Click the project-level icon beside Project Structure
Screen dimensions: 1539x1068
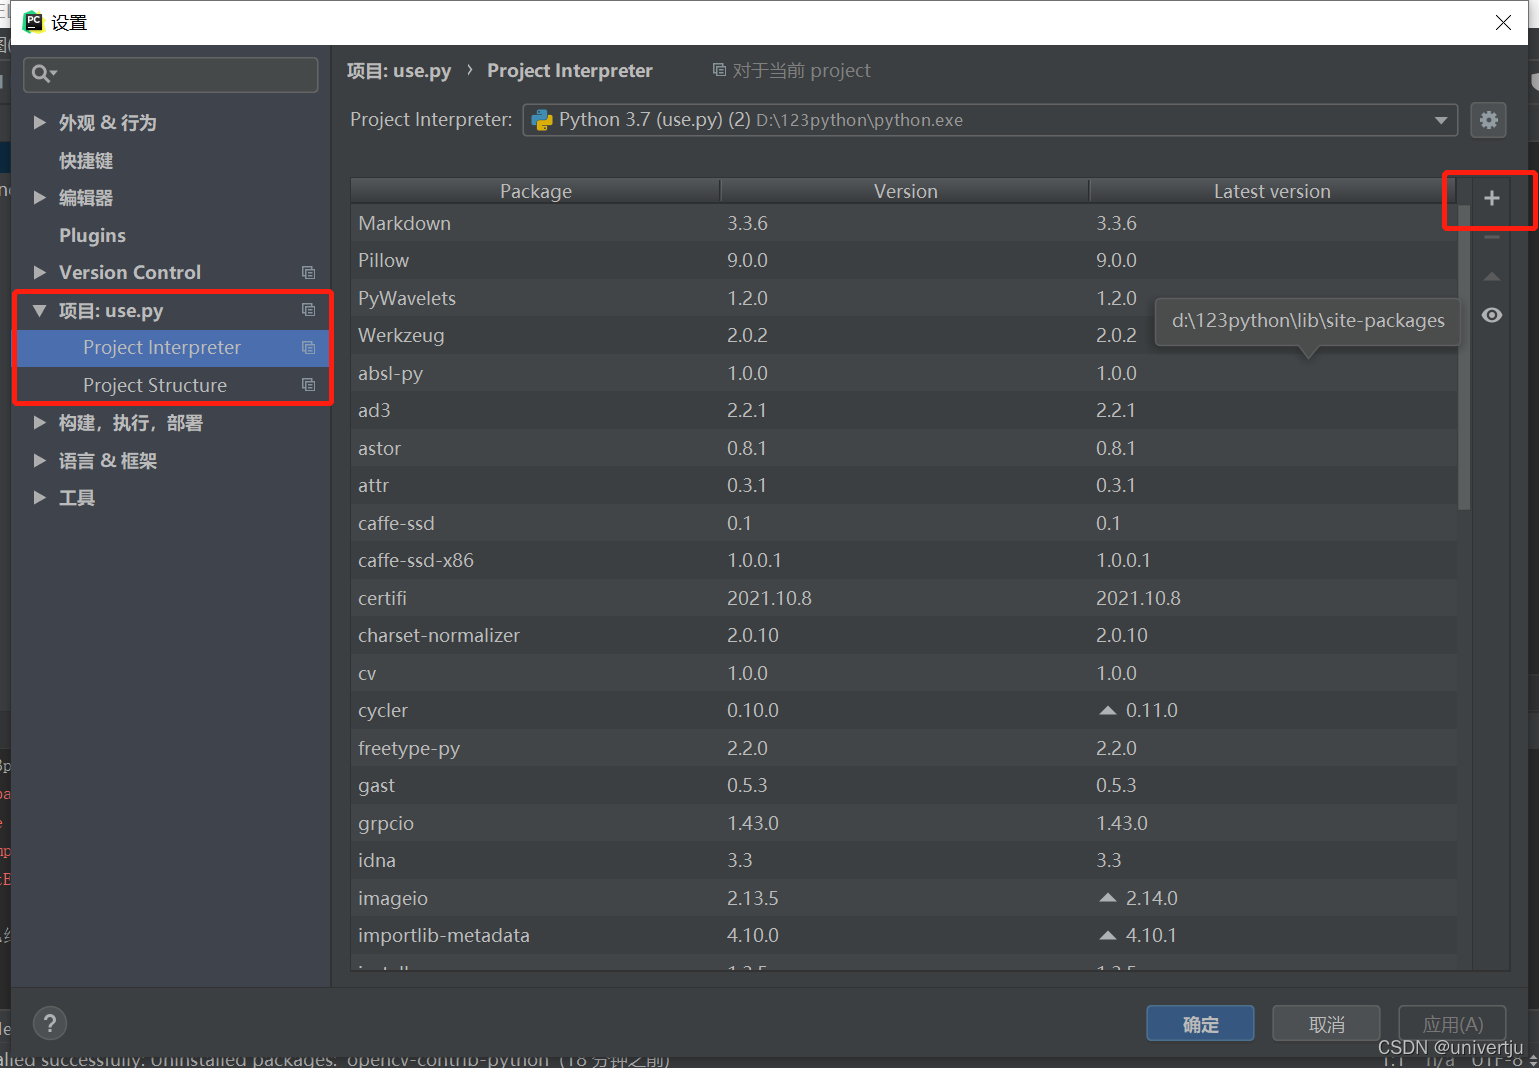click(308, 385)
